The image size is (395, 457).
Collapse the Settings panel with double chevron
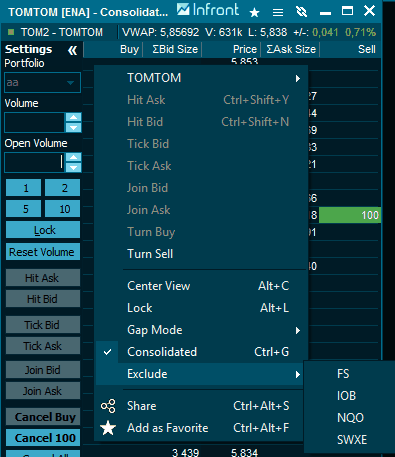coord(72,50)
